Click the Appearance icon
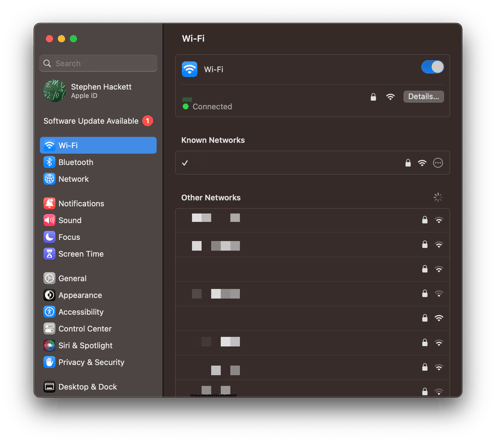 [x=49, y=295]
